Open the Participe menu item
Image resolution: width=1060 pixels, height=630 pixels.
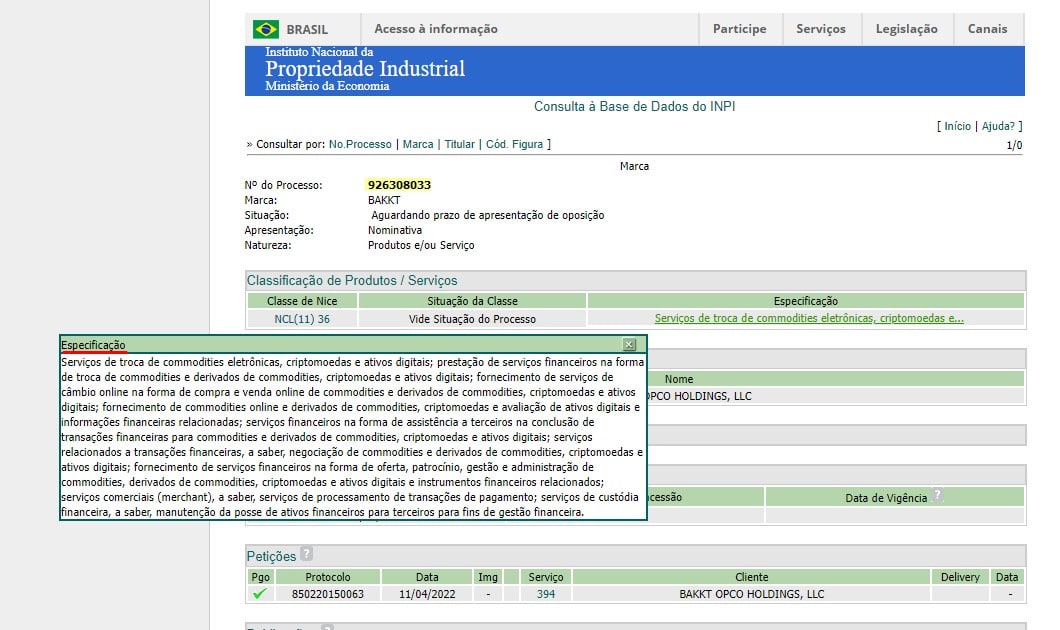pos(740,29)
